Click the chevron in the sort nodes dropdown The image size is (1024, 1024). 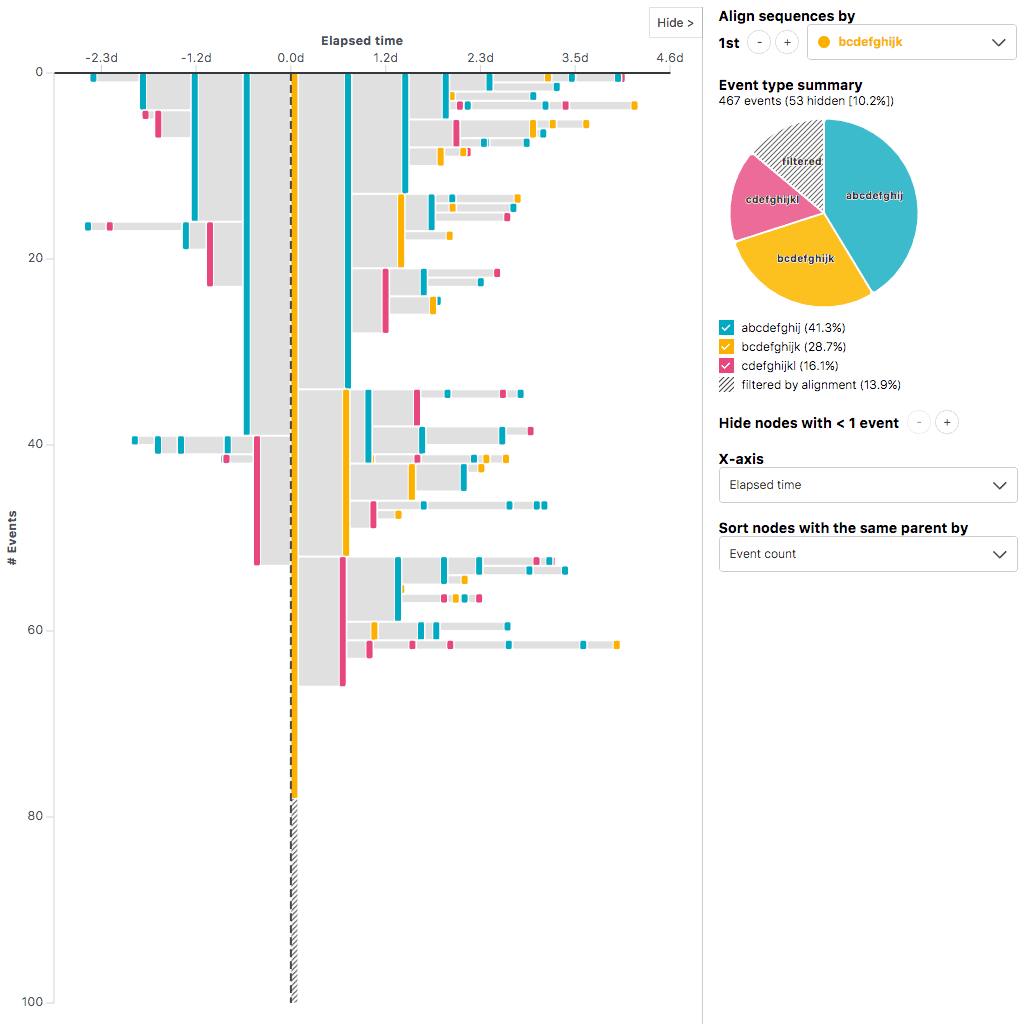pos(998,554)
